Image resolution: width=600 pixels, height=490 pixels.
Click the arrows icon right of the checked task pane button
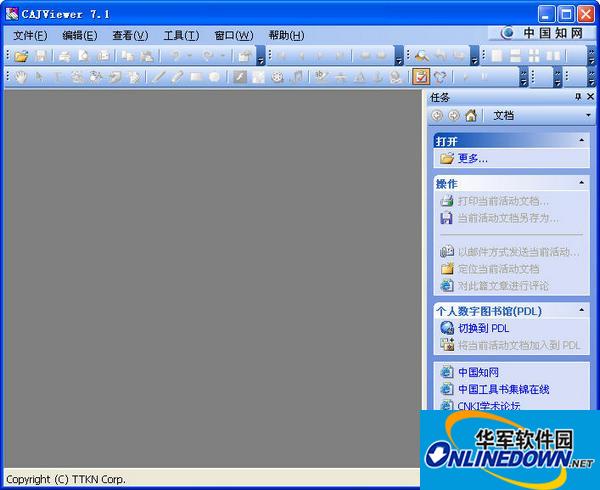click(x=440, y=77)
